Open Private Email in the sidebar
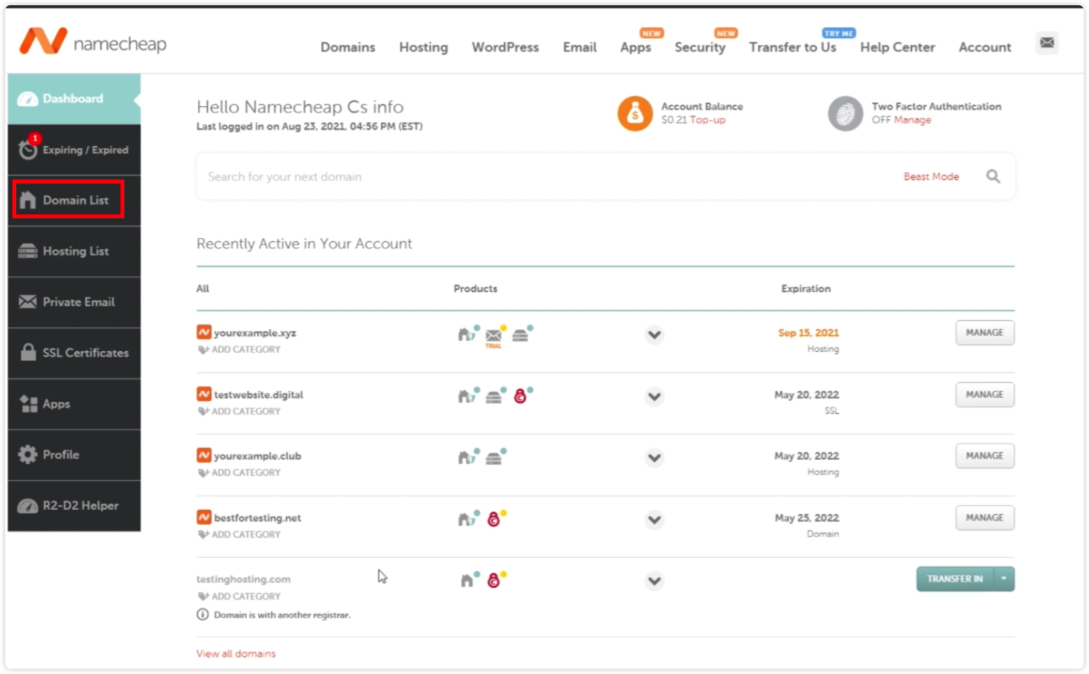The image size is (1089, 674). pyautogui.click(x=74, y=302)
